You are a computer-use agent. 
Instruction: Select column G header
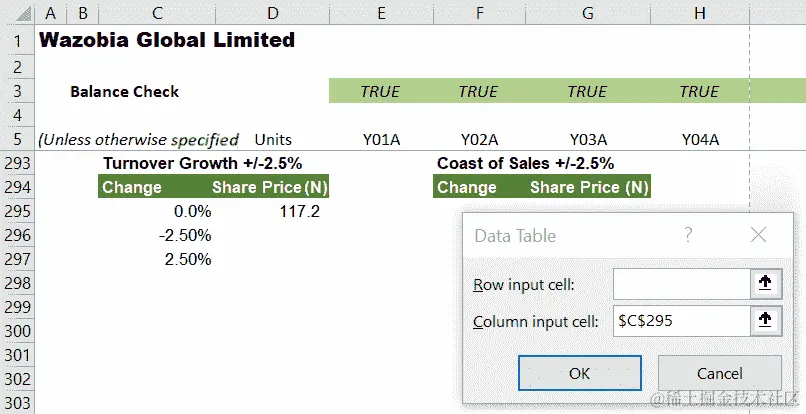pyautogui.click(x=587, y=13)
